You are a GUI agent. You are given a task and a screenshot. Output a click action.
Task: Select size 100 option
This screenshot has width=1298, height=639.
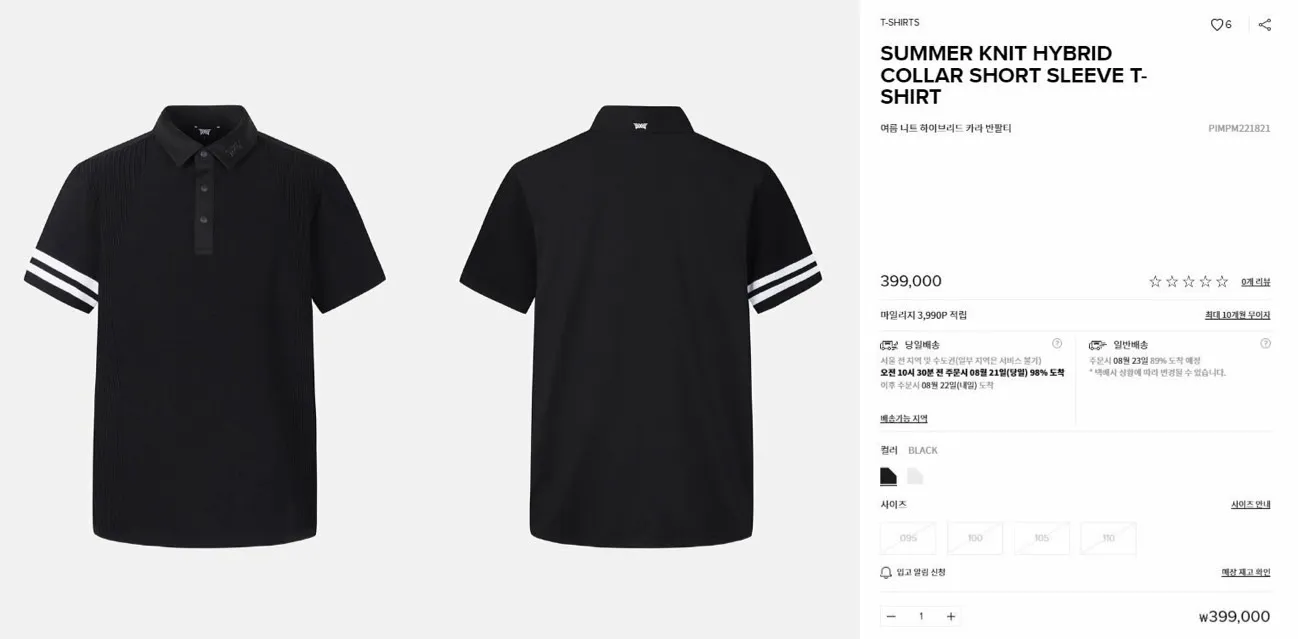pyautogui.click(x=975, y=538)
